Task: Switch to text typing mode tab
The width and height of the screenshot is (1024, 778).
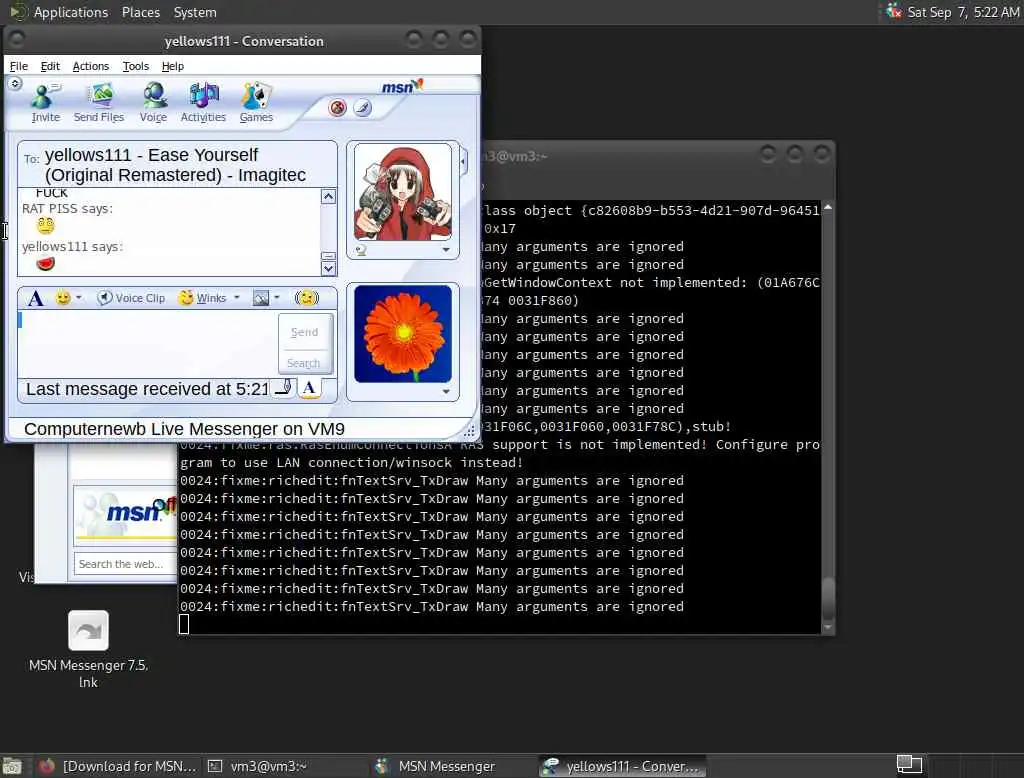Action: (309, 387)
